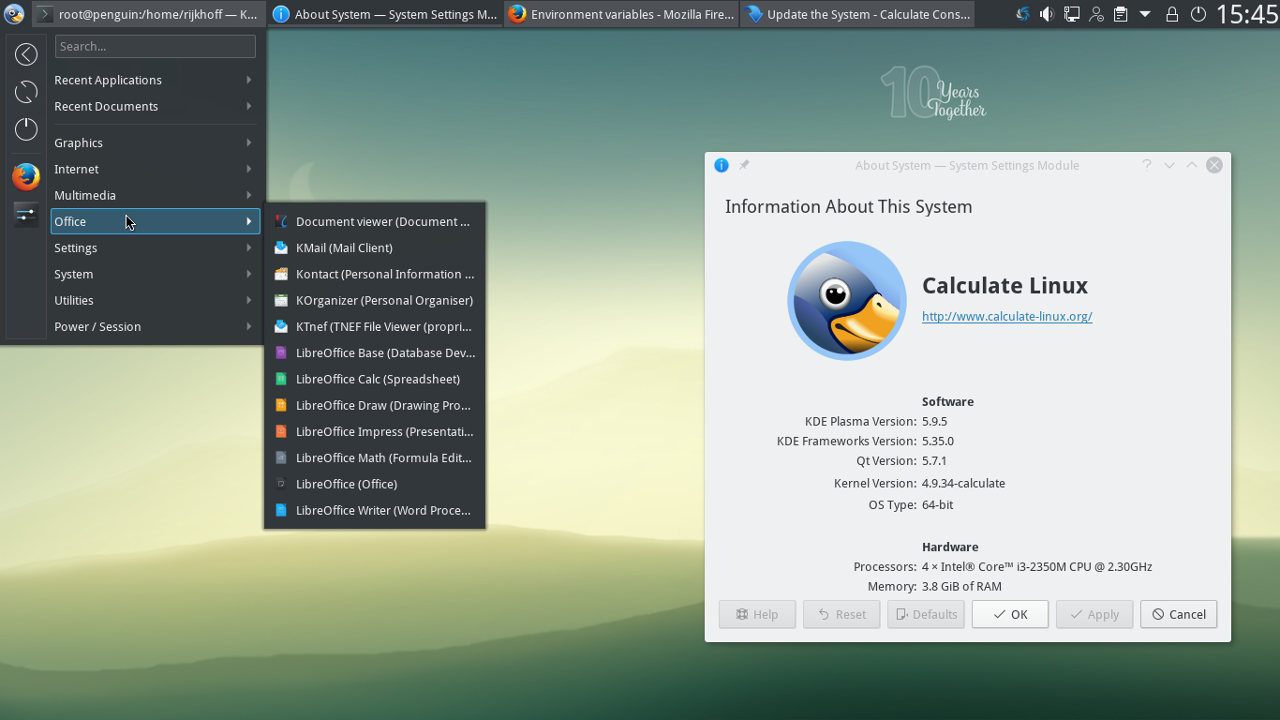Click the user status tray icon
This screenshot has height=720, width=1280.
tap(1096, 14)
